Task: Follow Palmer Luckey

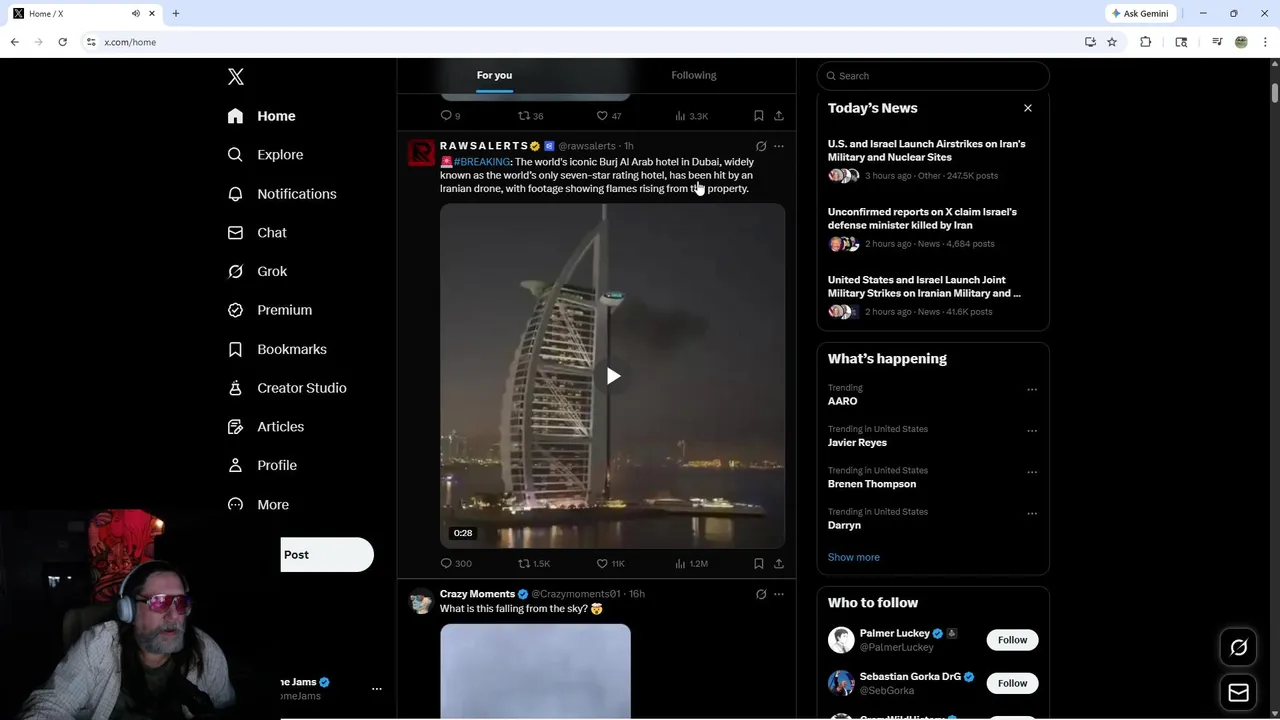Action: [1012, 640]
